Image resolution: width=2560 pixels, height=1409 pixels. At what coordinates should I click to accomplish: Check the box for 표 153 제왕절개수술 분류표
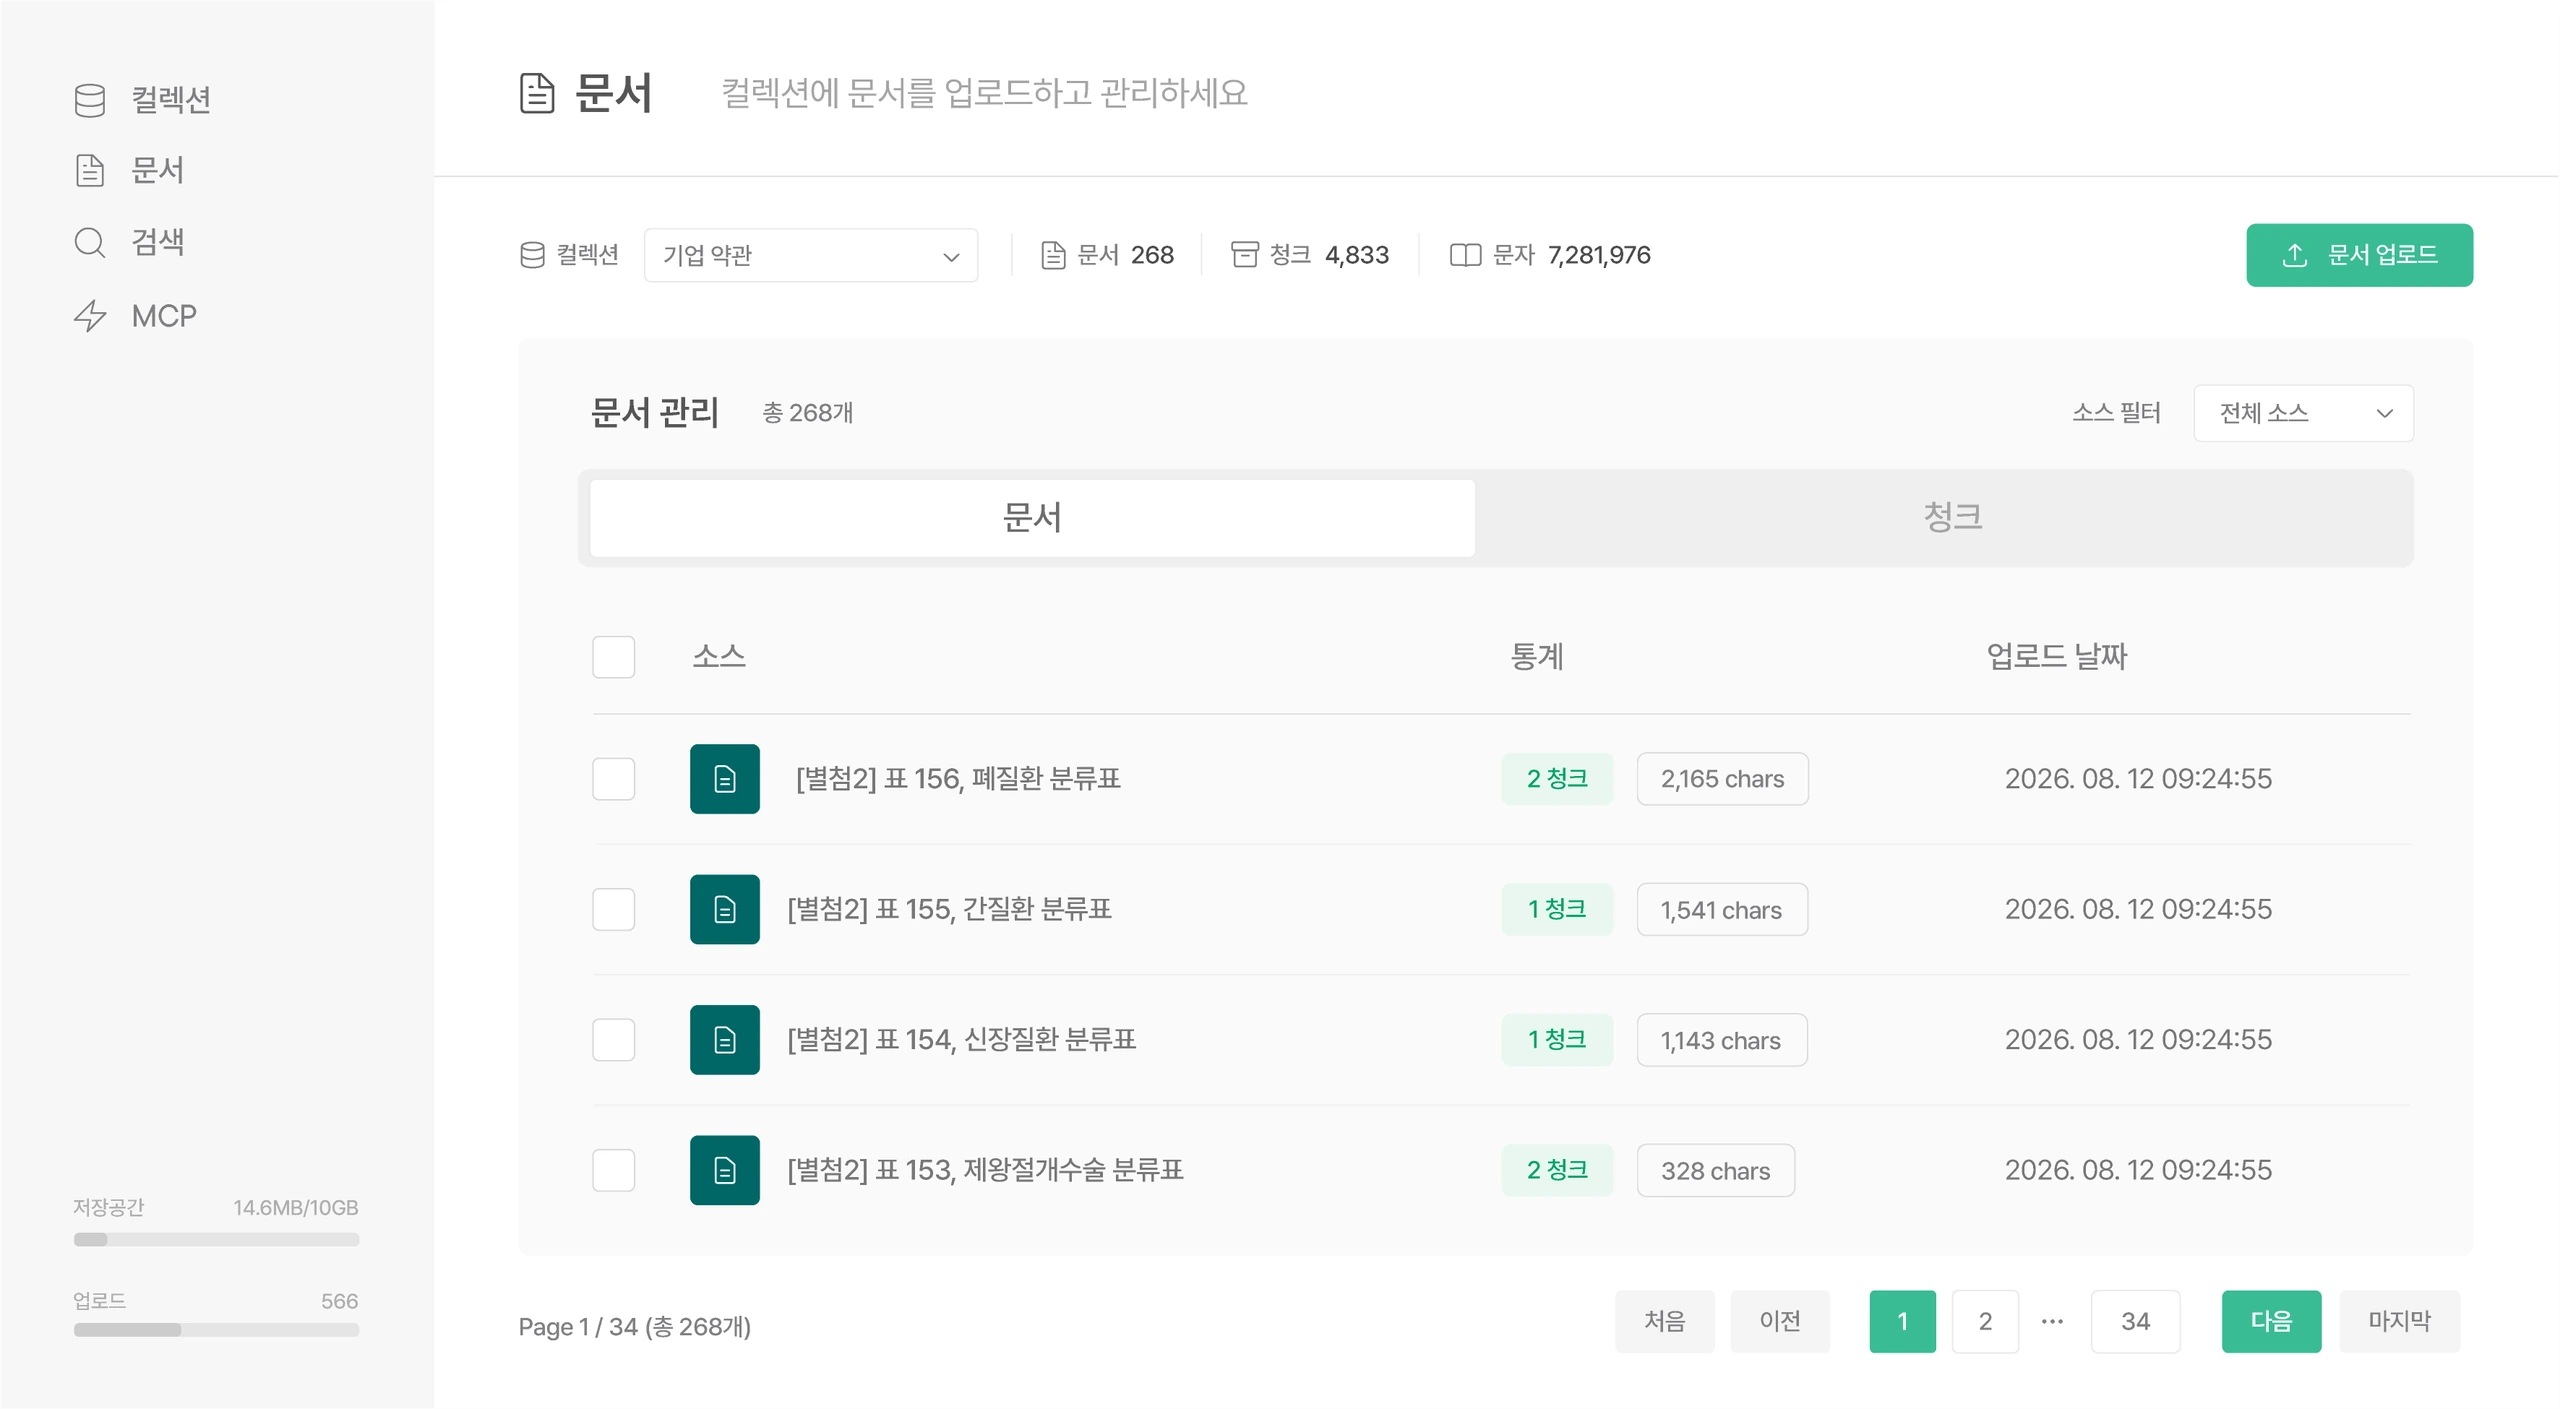pyautogui.click(x=613, y=1170)
